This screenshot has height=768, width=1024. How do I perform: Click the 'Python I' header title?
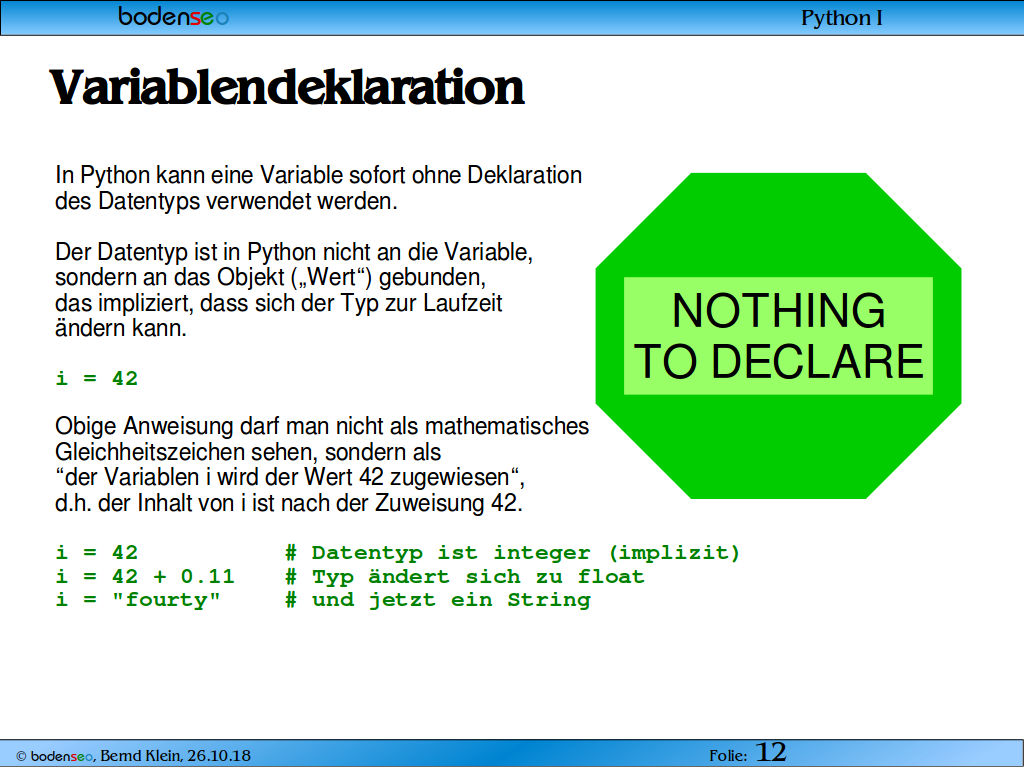point(841,18)
